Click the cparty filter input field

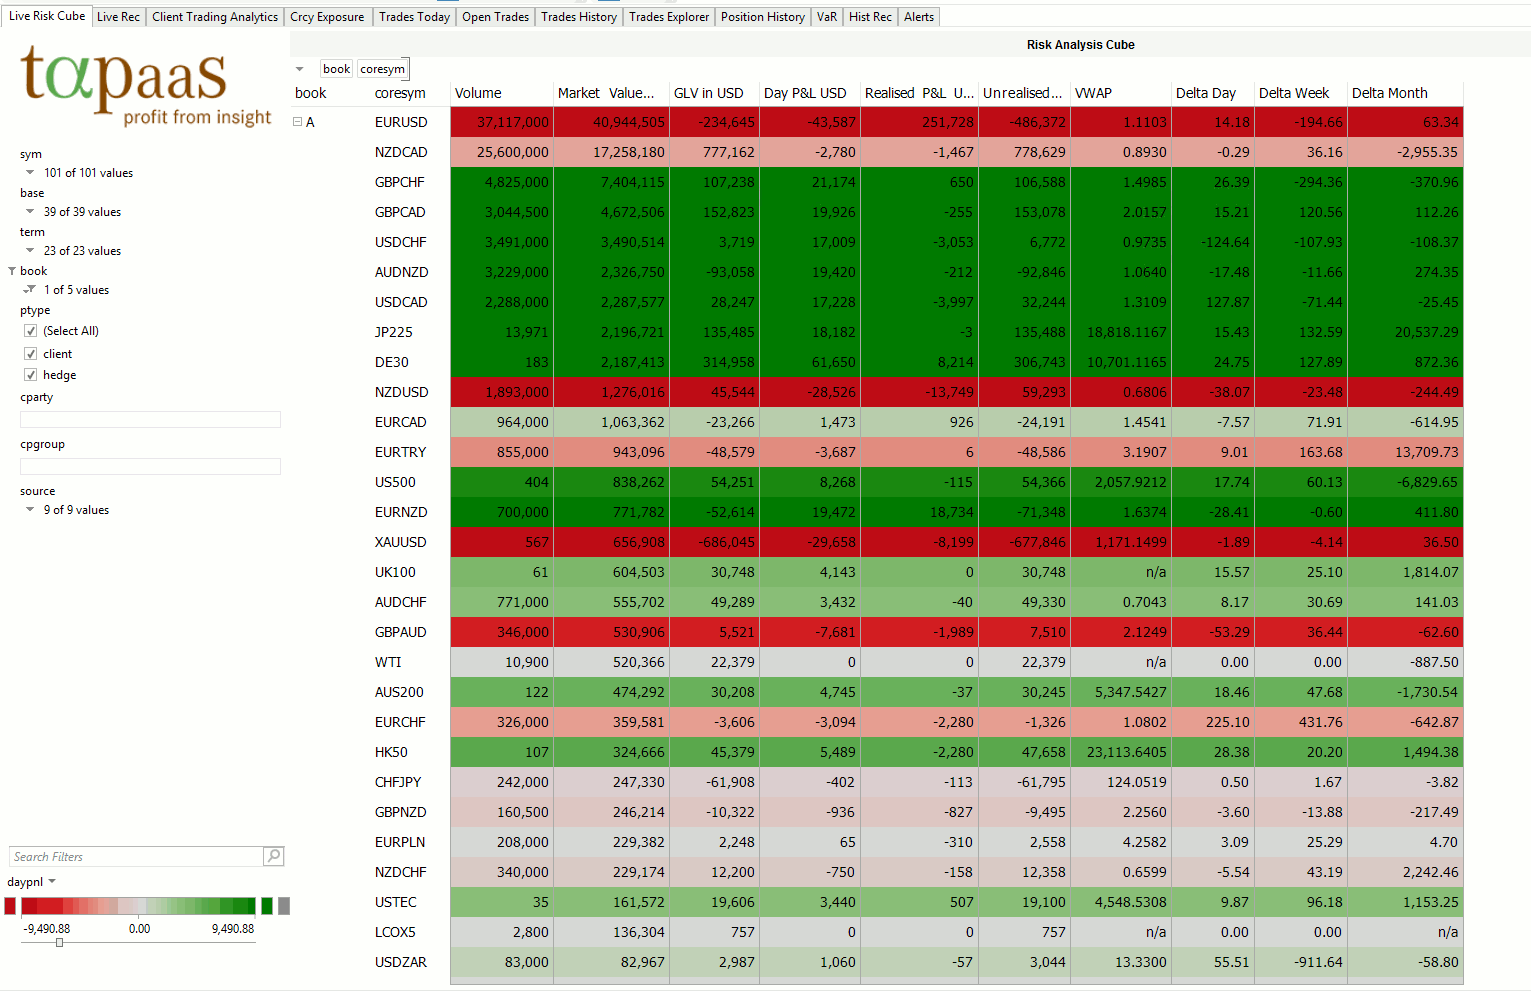coord(150,420)
